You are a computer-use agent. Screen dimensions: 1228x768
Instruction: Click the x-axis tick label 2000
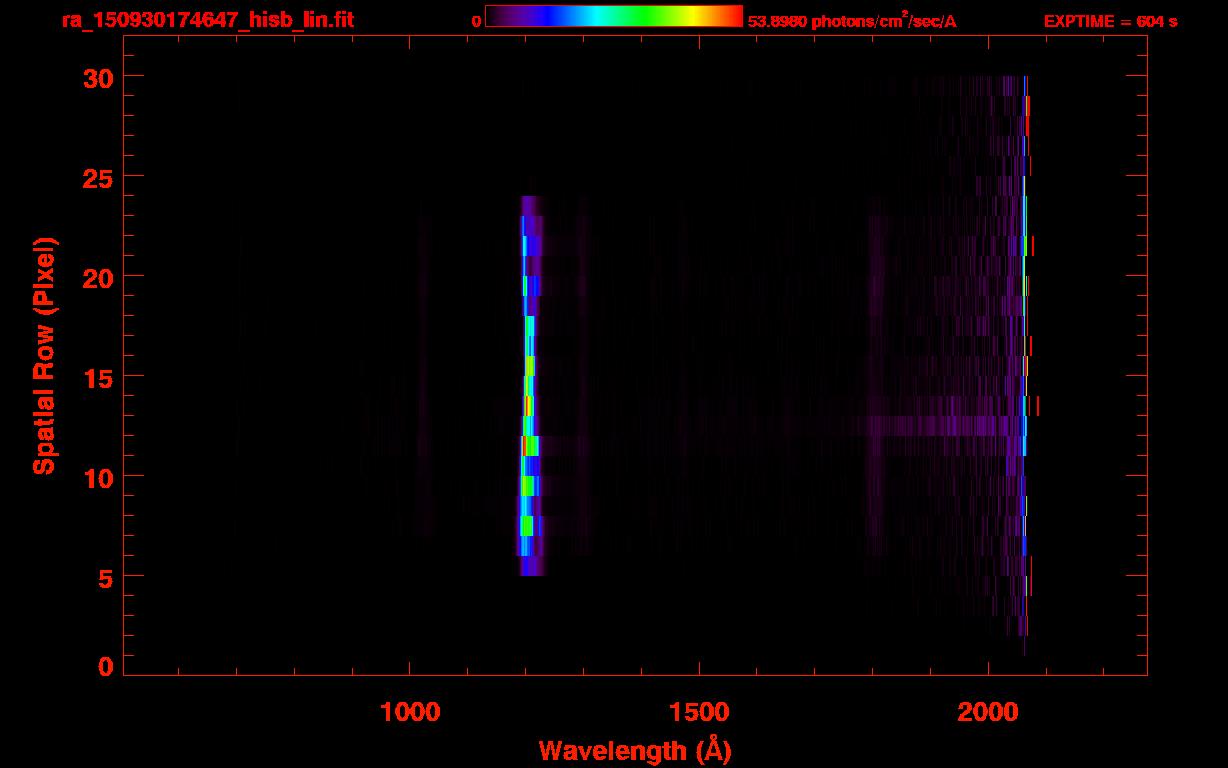pos(988,712)
